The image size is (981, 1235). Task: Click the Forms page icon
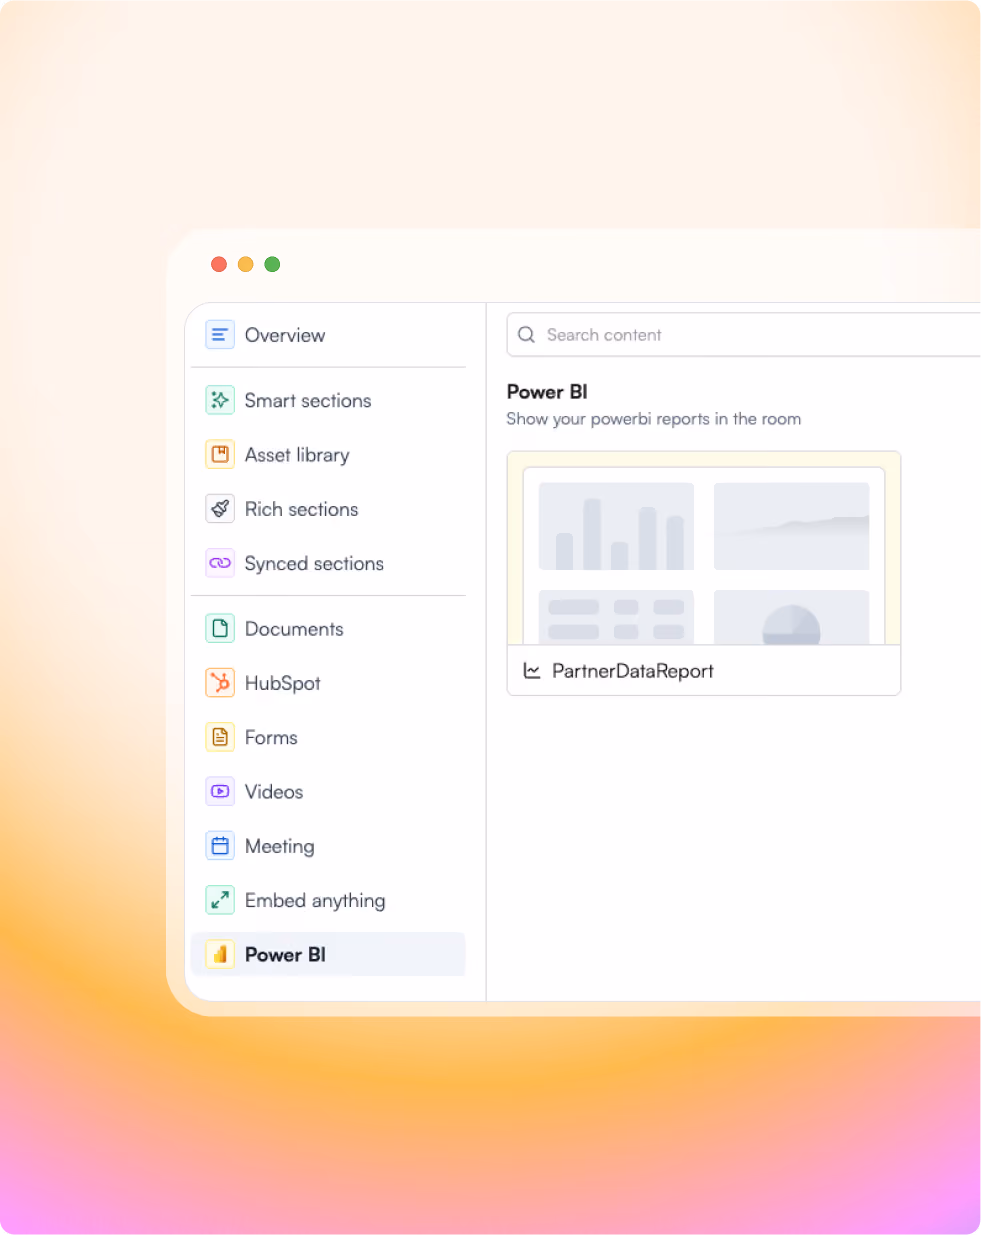point(220,737)
